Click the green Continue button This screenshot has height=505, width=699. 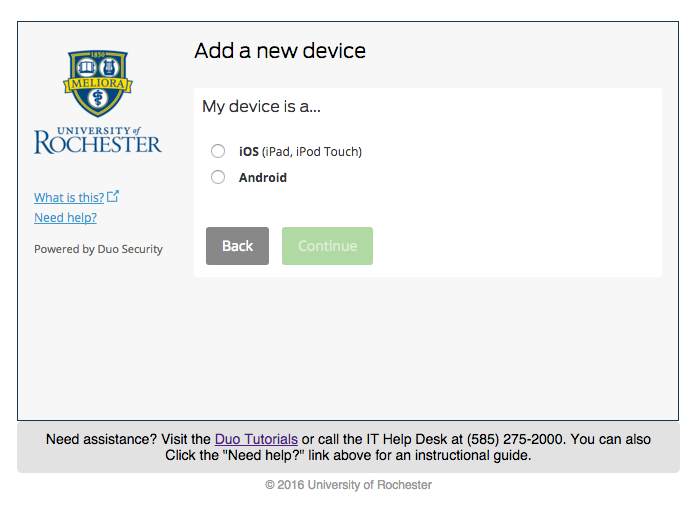click(x=327, y=246)
